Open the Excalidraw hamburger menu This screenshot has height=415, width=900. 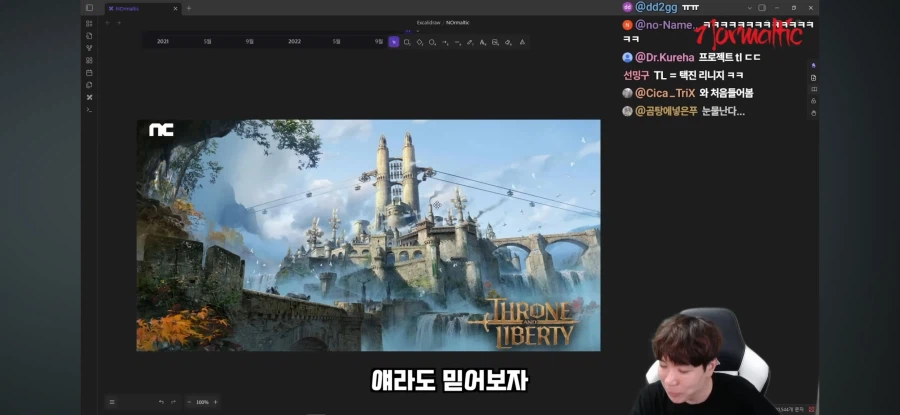(112, 402)
